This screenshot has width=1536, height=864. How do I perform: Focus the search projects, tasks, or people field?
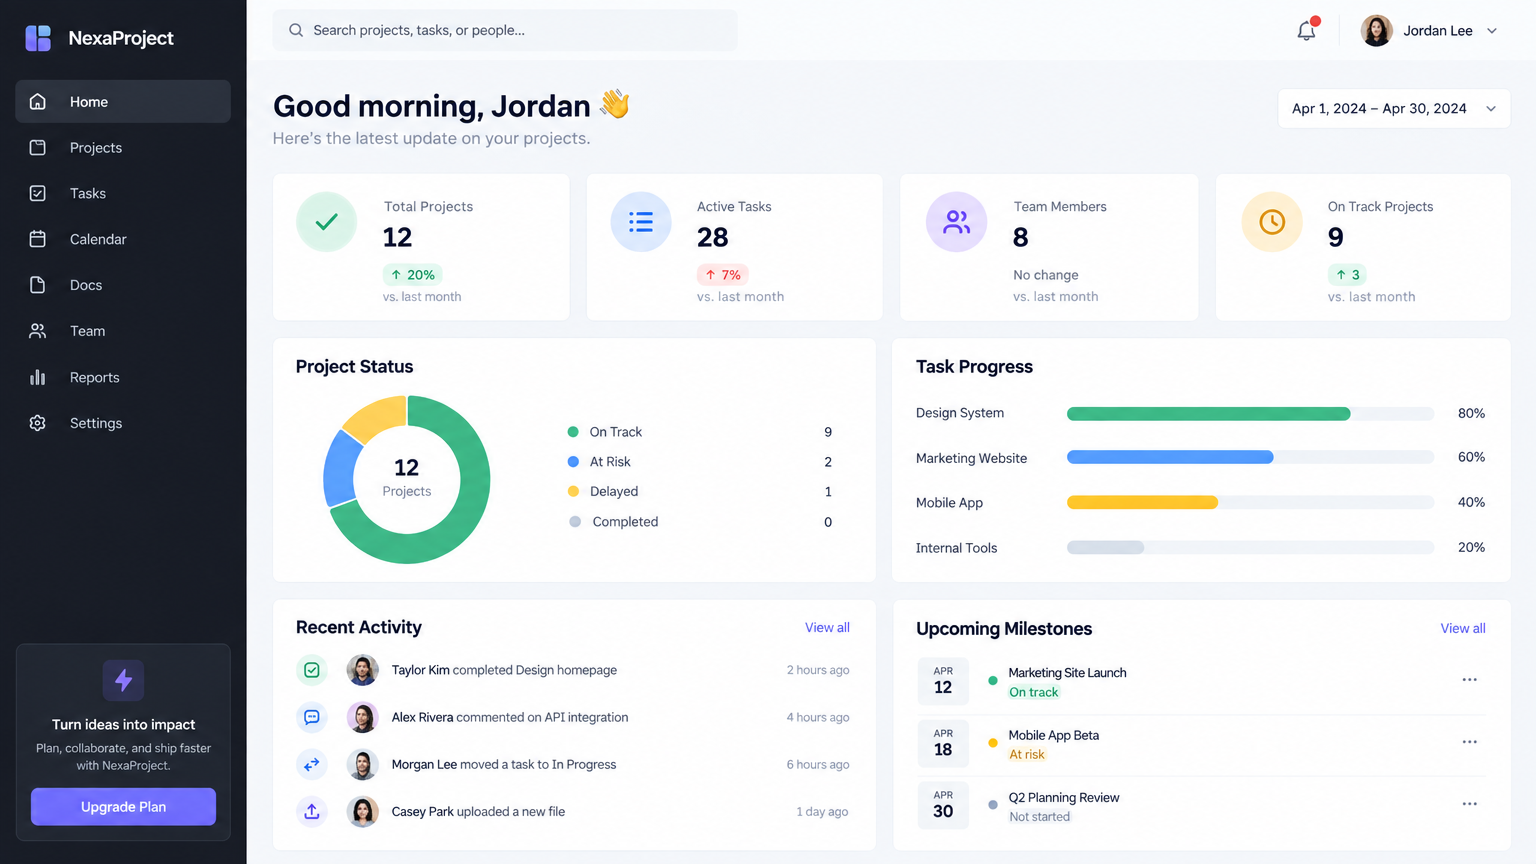[505, 30]
